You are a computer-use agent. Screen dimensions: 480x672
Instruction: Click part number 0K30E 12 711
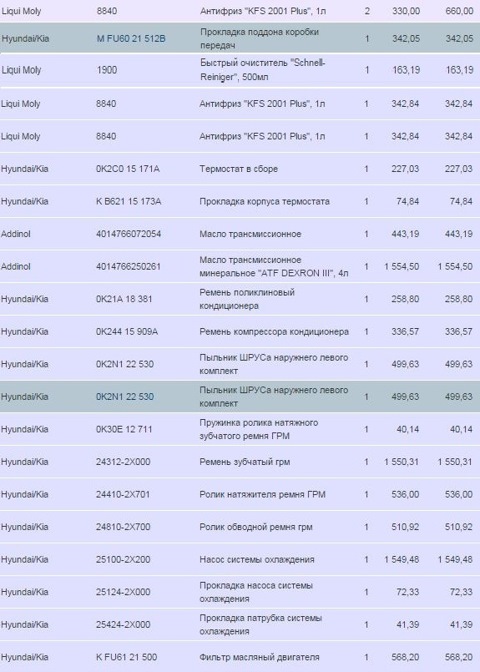click(x=124, y=429)
